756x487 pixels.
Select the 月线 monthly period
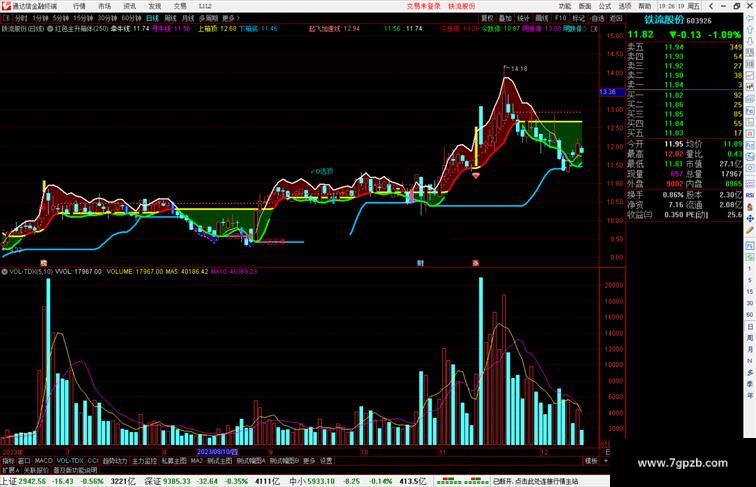188,18
